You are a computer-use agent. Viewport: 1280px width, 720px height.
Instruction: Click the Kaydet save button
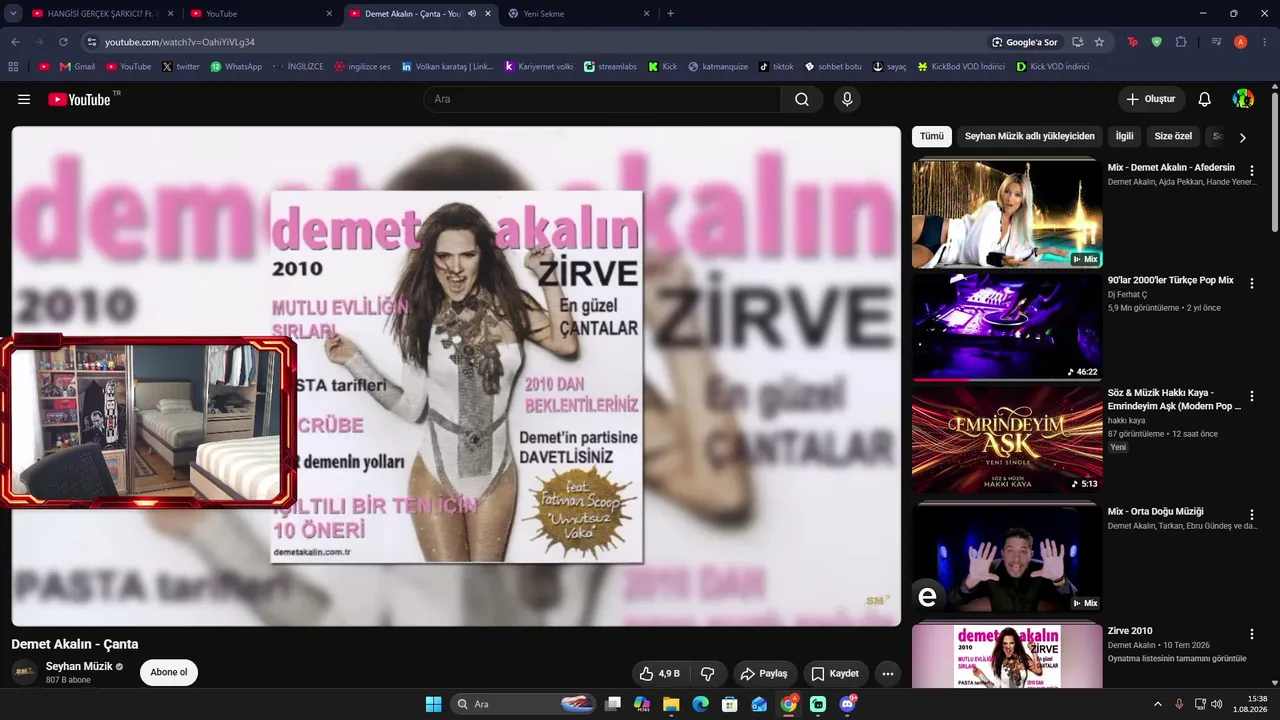point(835,674)
